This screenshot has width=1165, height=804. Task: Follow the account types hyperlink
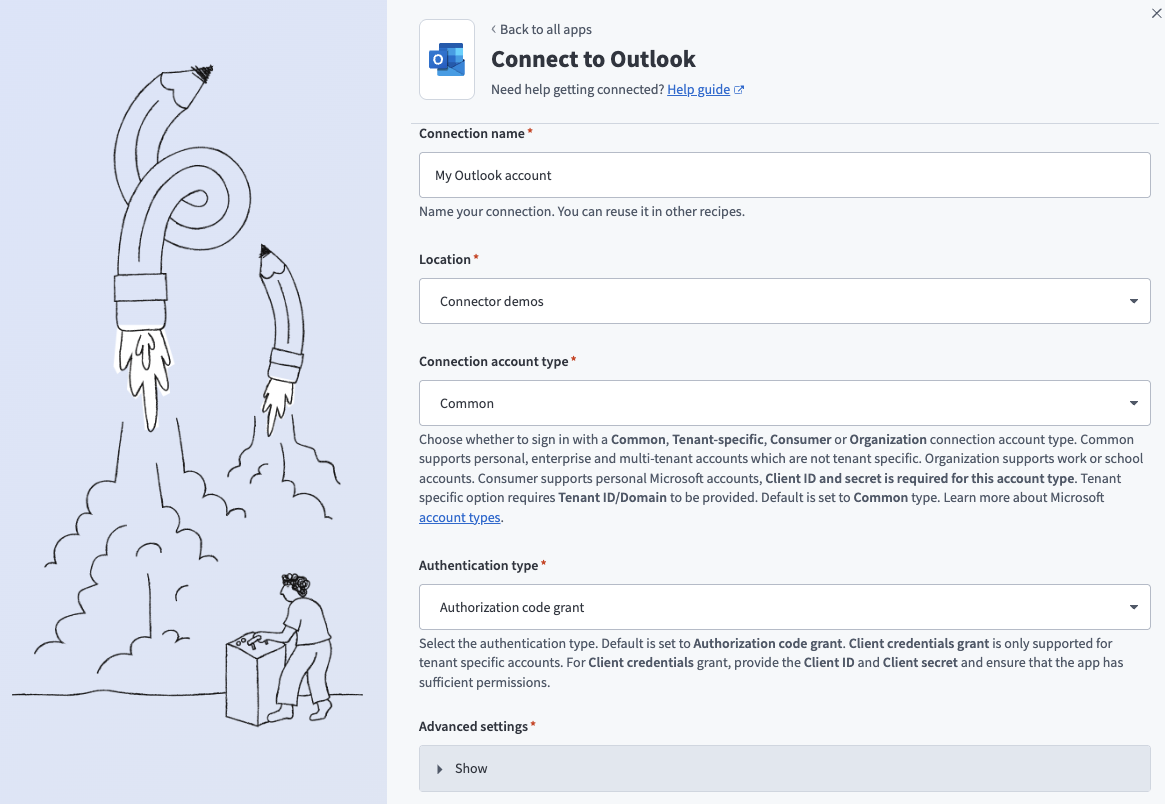pos(459,517)
